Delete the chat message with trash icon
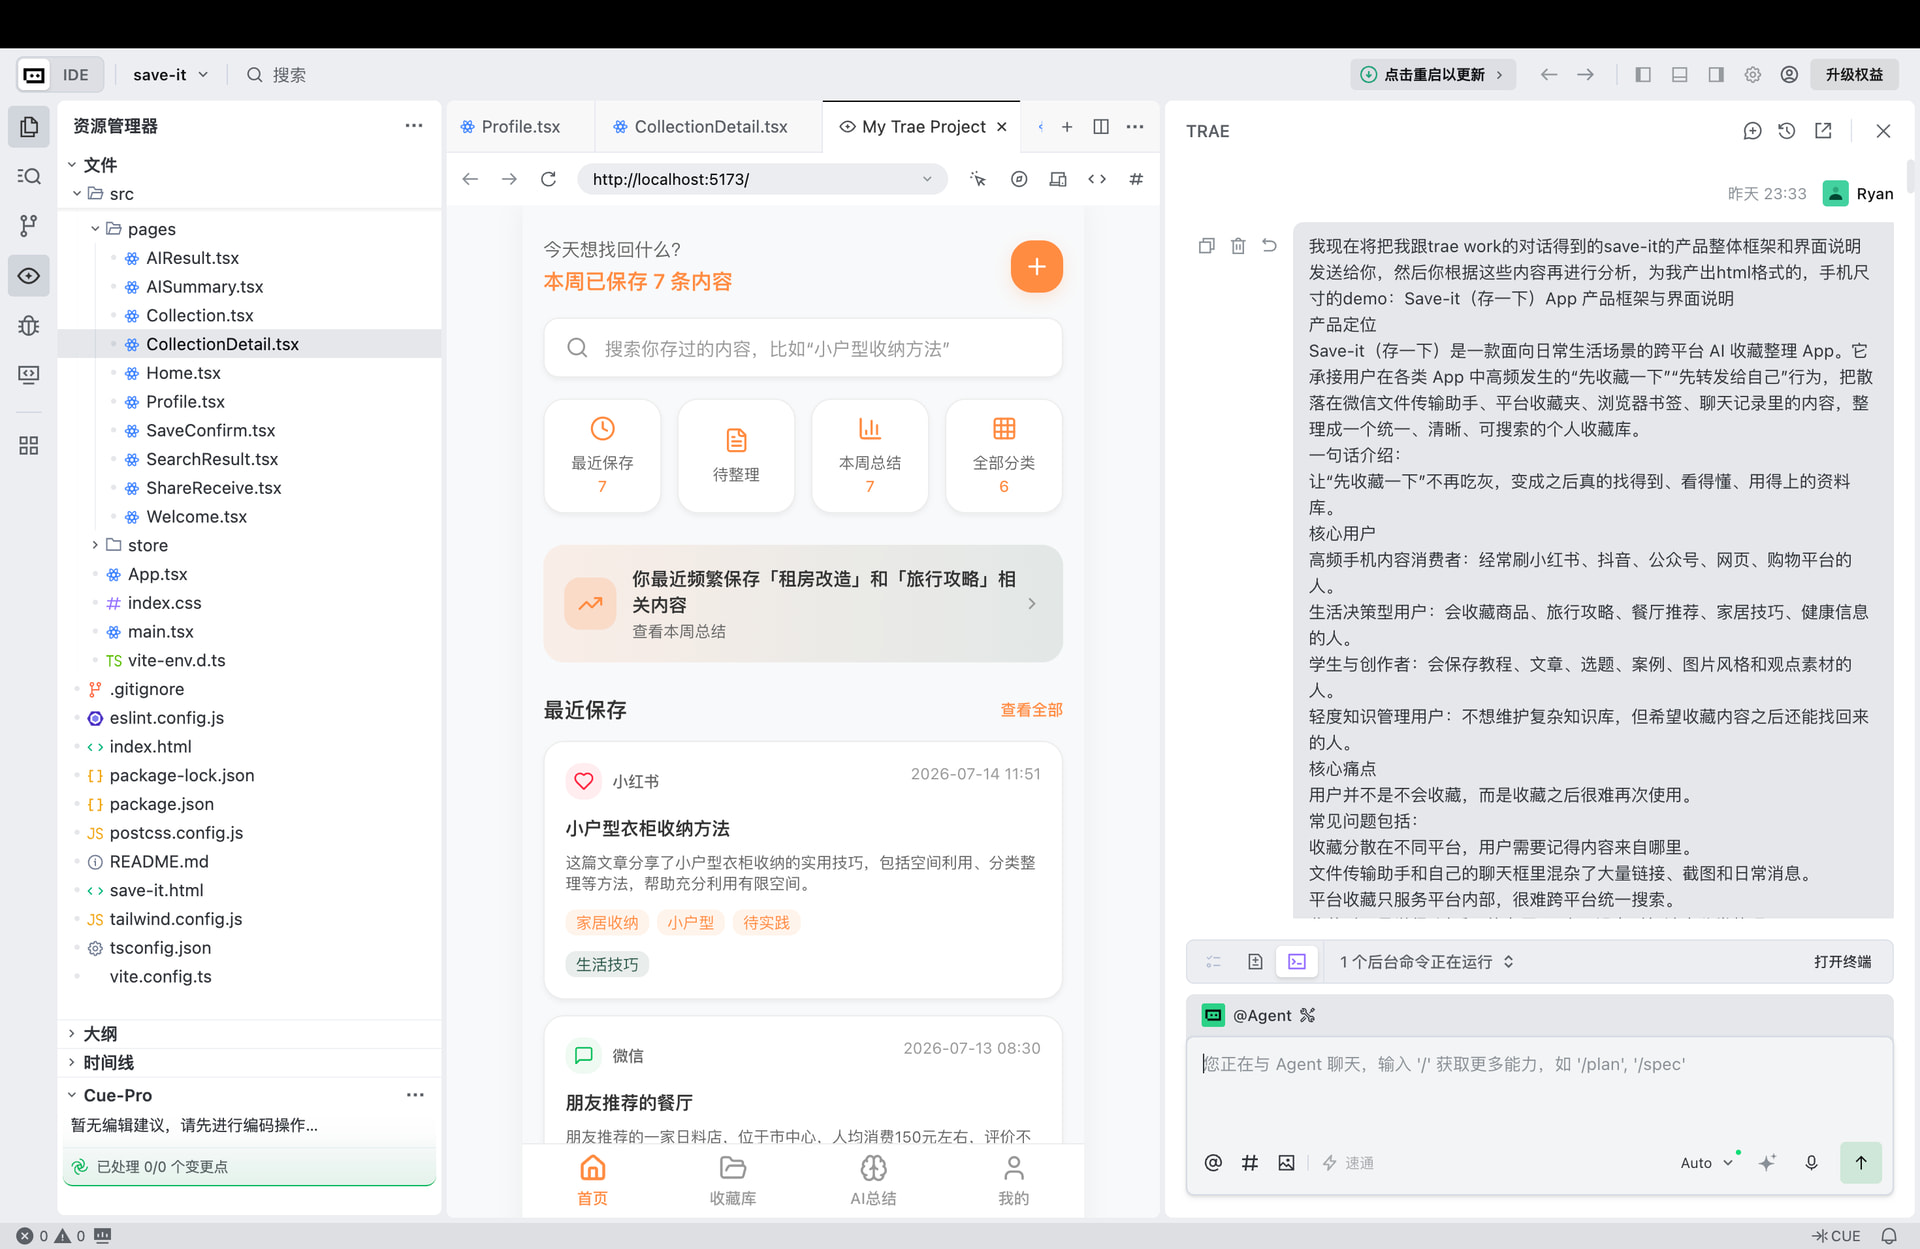This screenshot has width=1920, height=1249. (x=1238, y=246)
